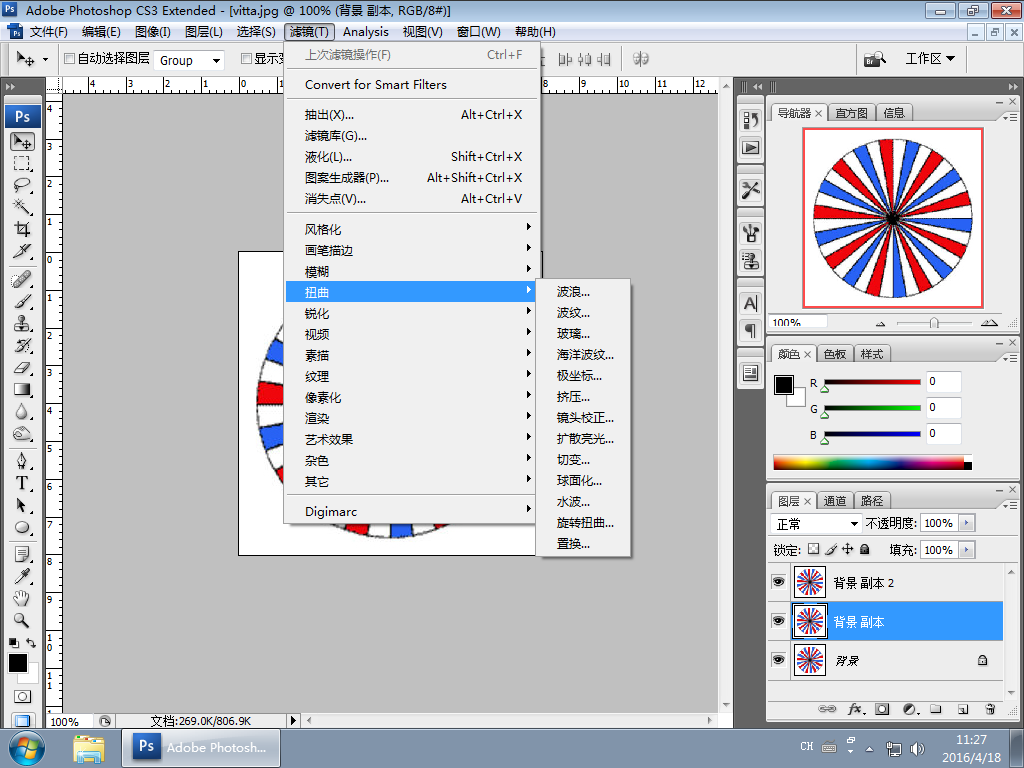Toggle lock image pixels brush icon
The height and width of the screenshot is (768, 1024).
click(831, 549)
